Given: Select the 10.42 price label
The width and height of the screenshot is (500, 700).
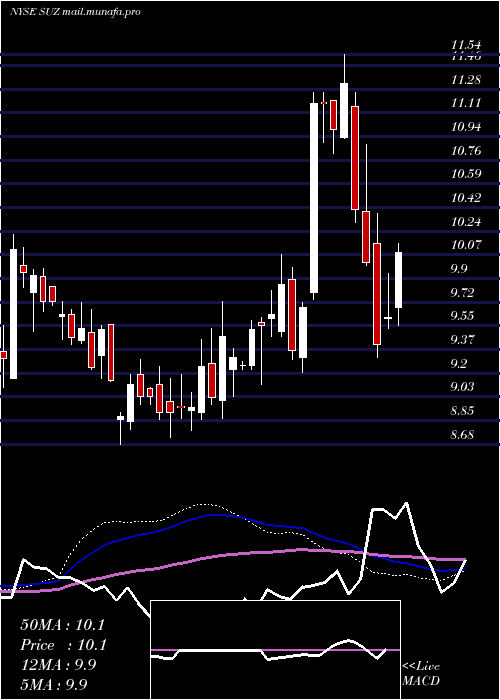Looking at the screenshot, I should pos(466,198).
